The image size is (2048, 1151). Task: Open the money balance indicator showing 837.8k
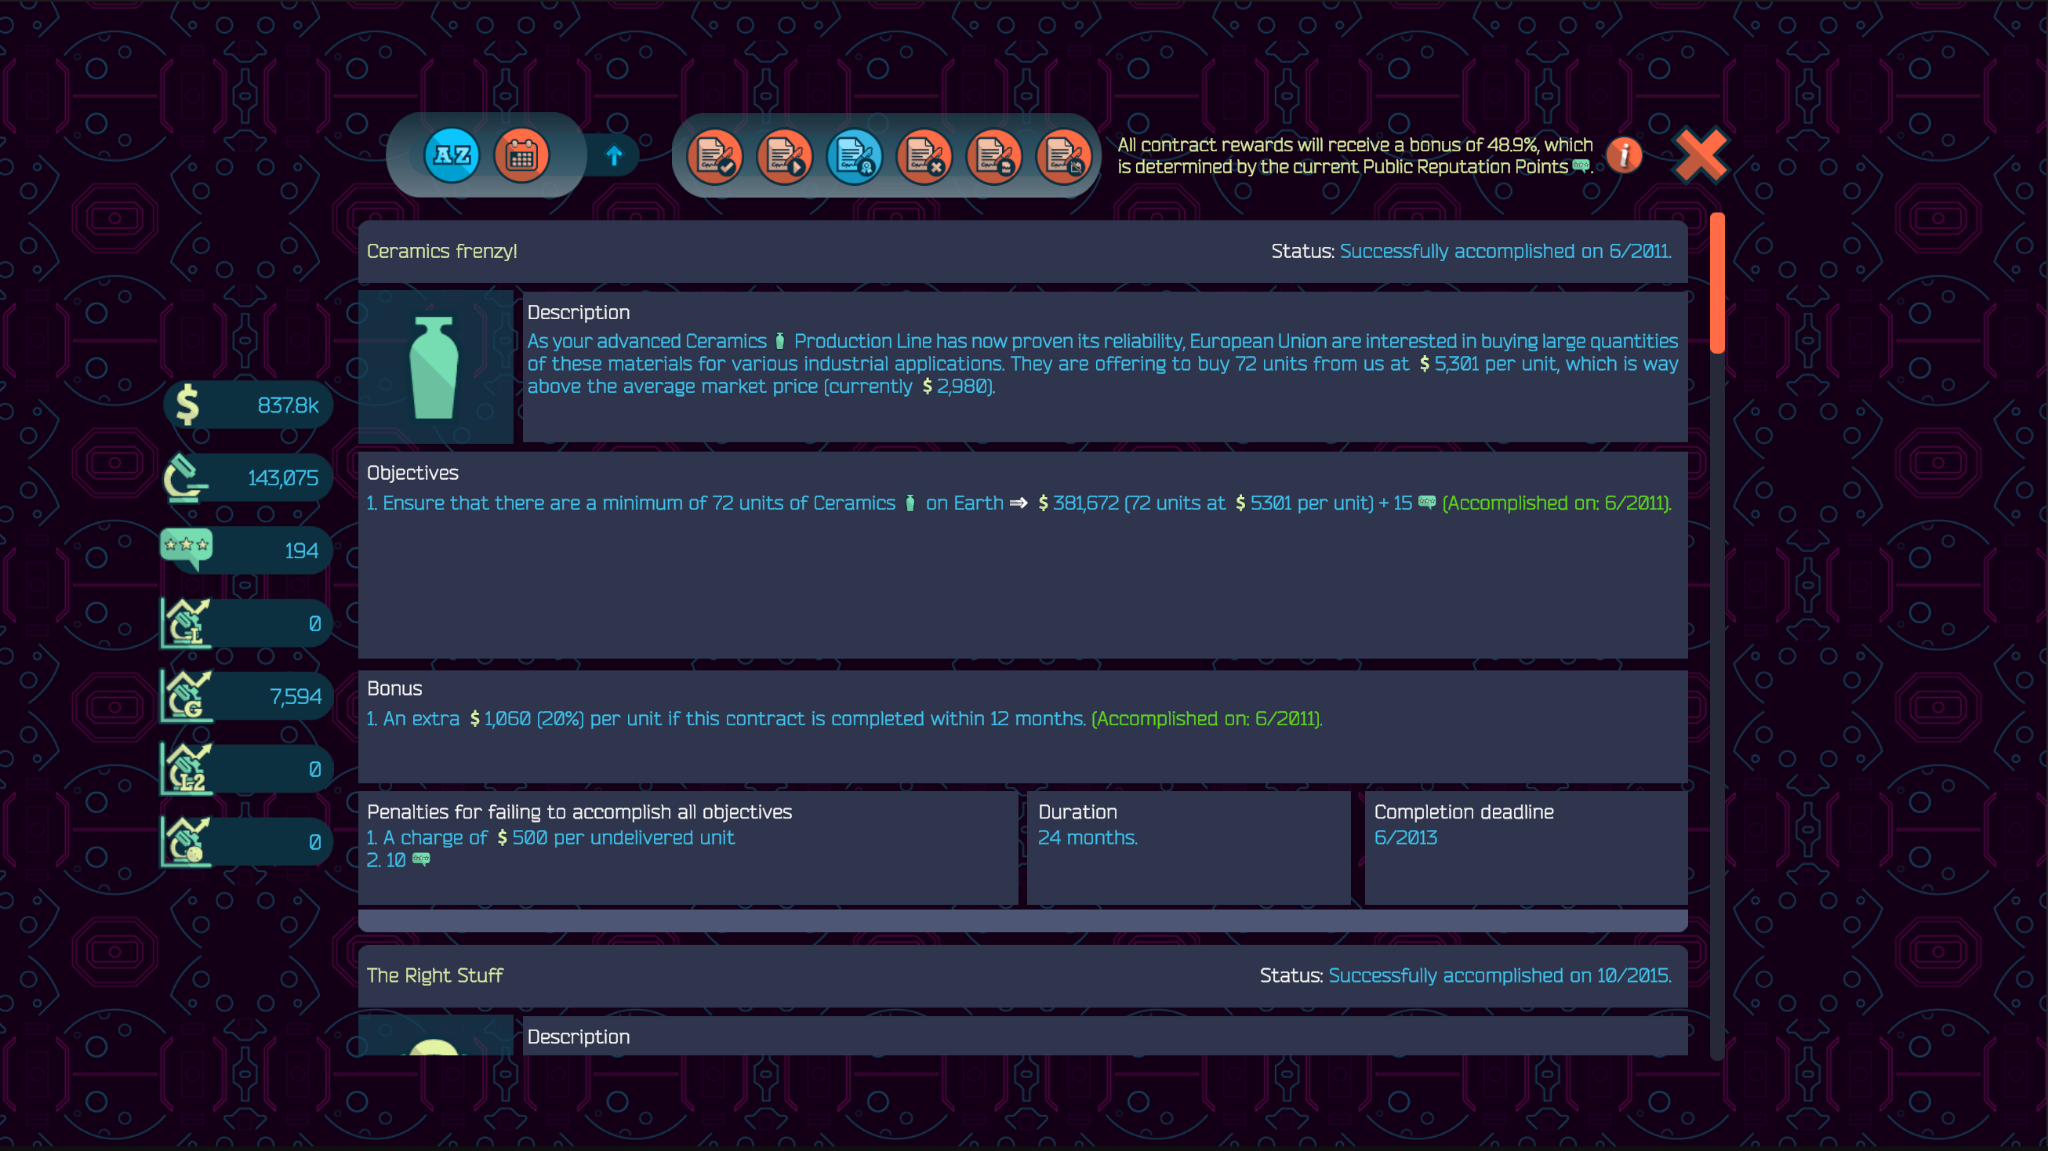247,405
